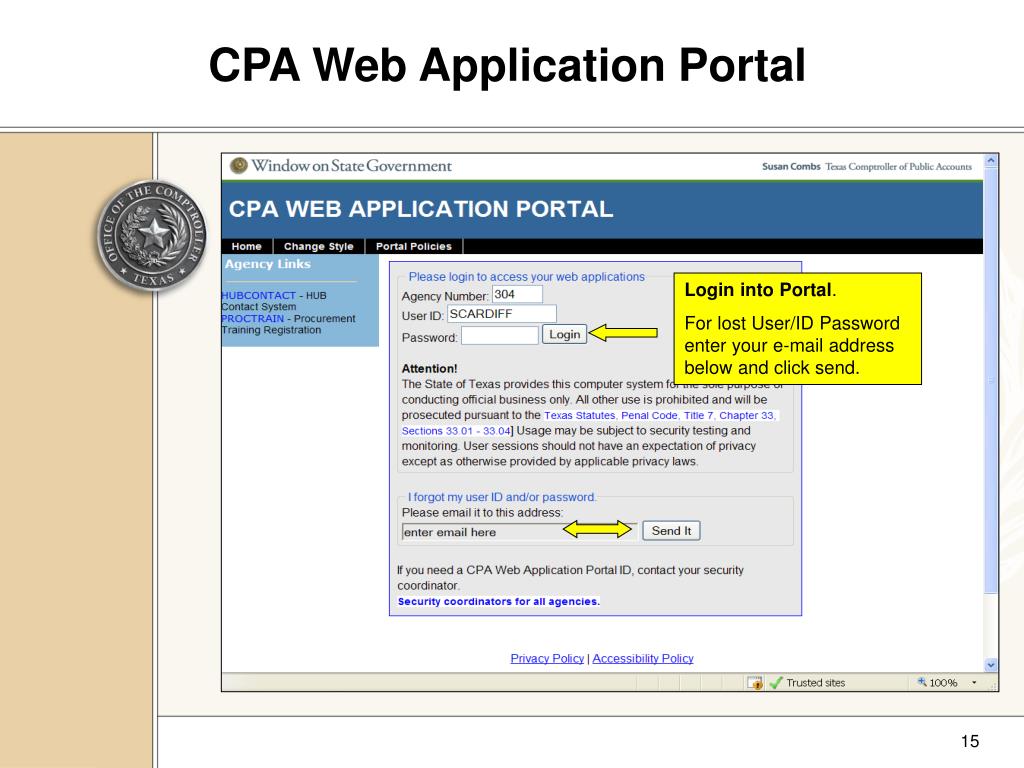Screen dimensions: 1024x768
Task: Click the CPA WEB APPLICATION PORTAL banner heading
Action: [x=421, y=209]
